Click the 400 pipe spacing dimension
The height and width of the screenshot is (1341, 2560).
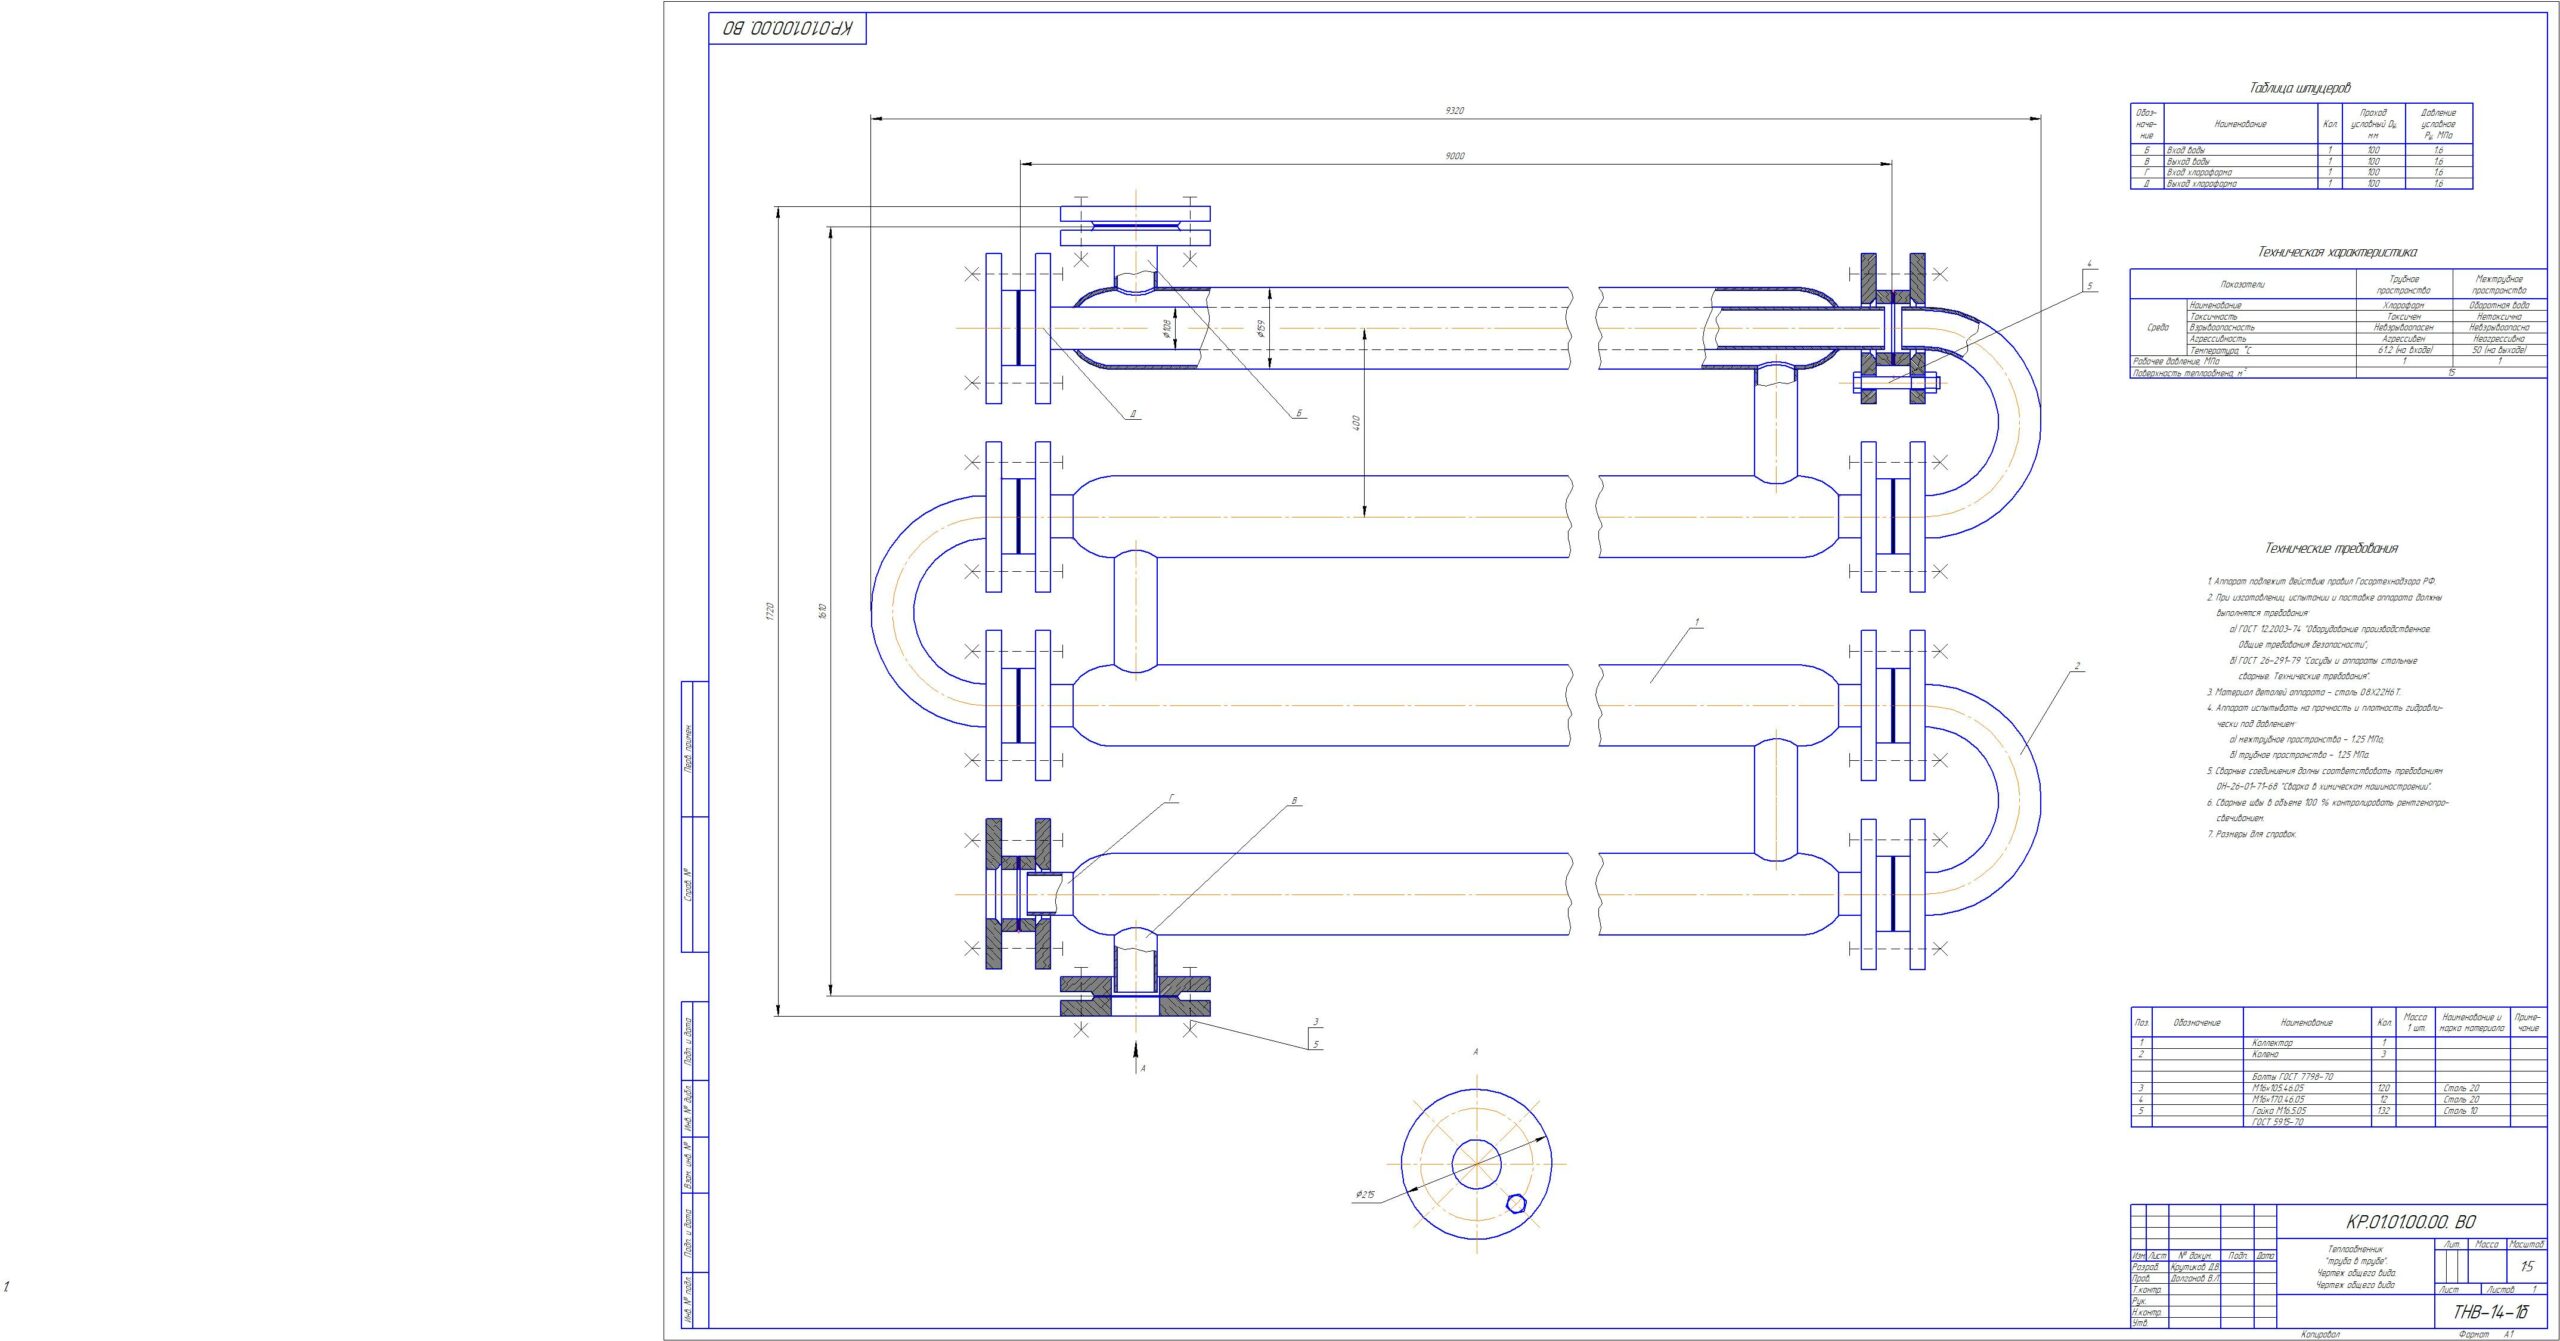tap(1357, 423)
